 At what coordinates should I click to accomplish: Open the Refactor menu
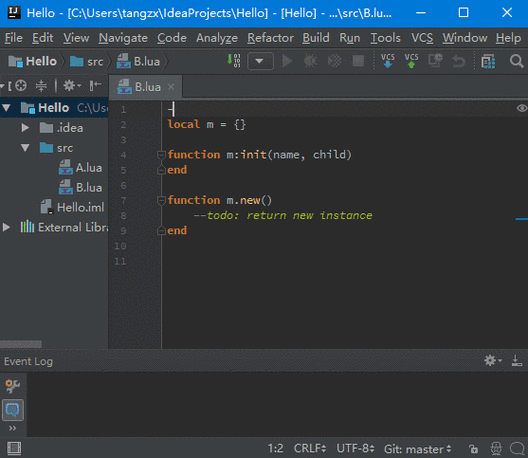point(270,38)
